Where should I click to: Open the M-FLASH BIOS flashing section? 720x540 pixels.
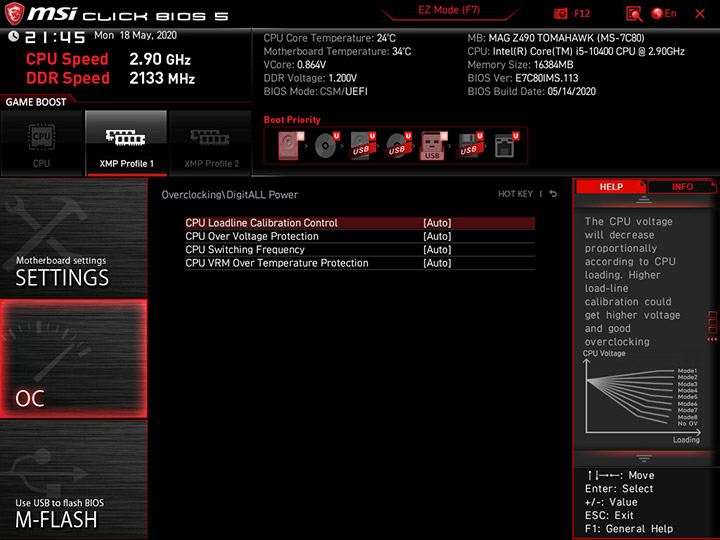[x=73, y=479]
